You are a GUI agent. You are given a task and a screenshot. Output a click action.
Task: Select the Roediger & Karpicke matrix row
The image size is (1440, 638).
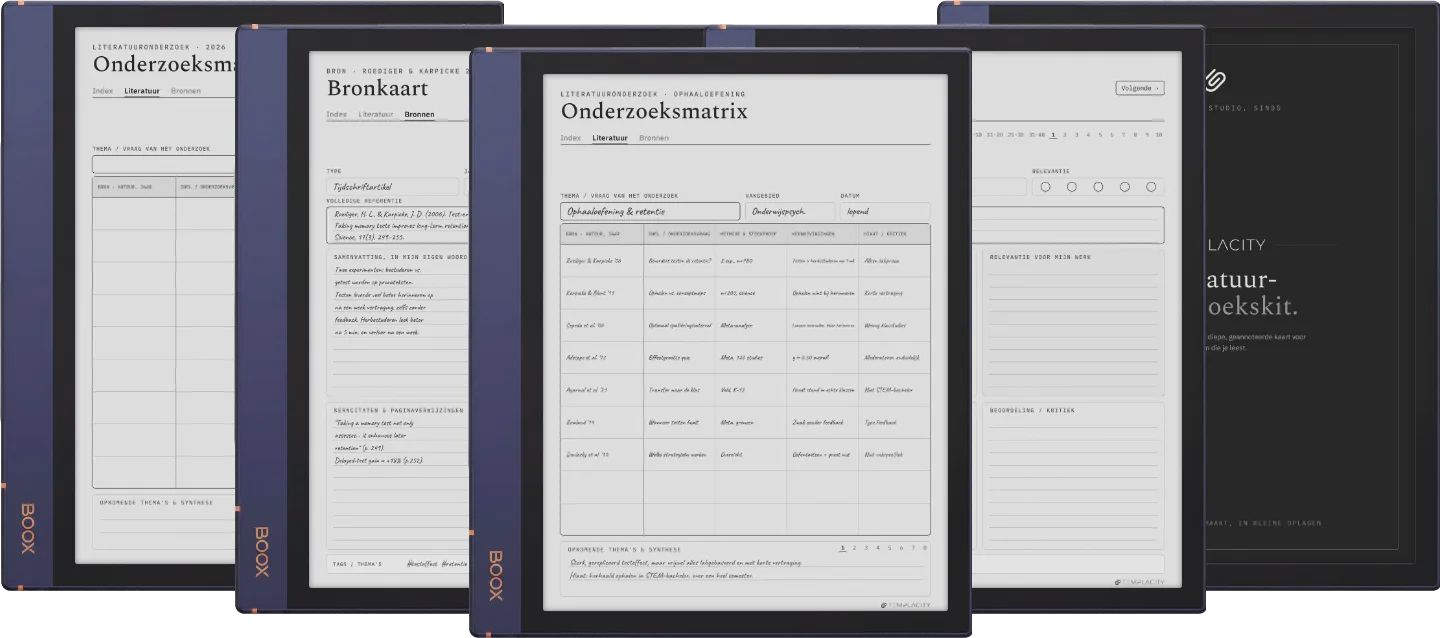click(745, 260)
